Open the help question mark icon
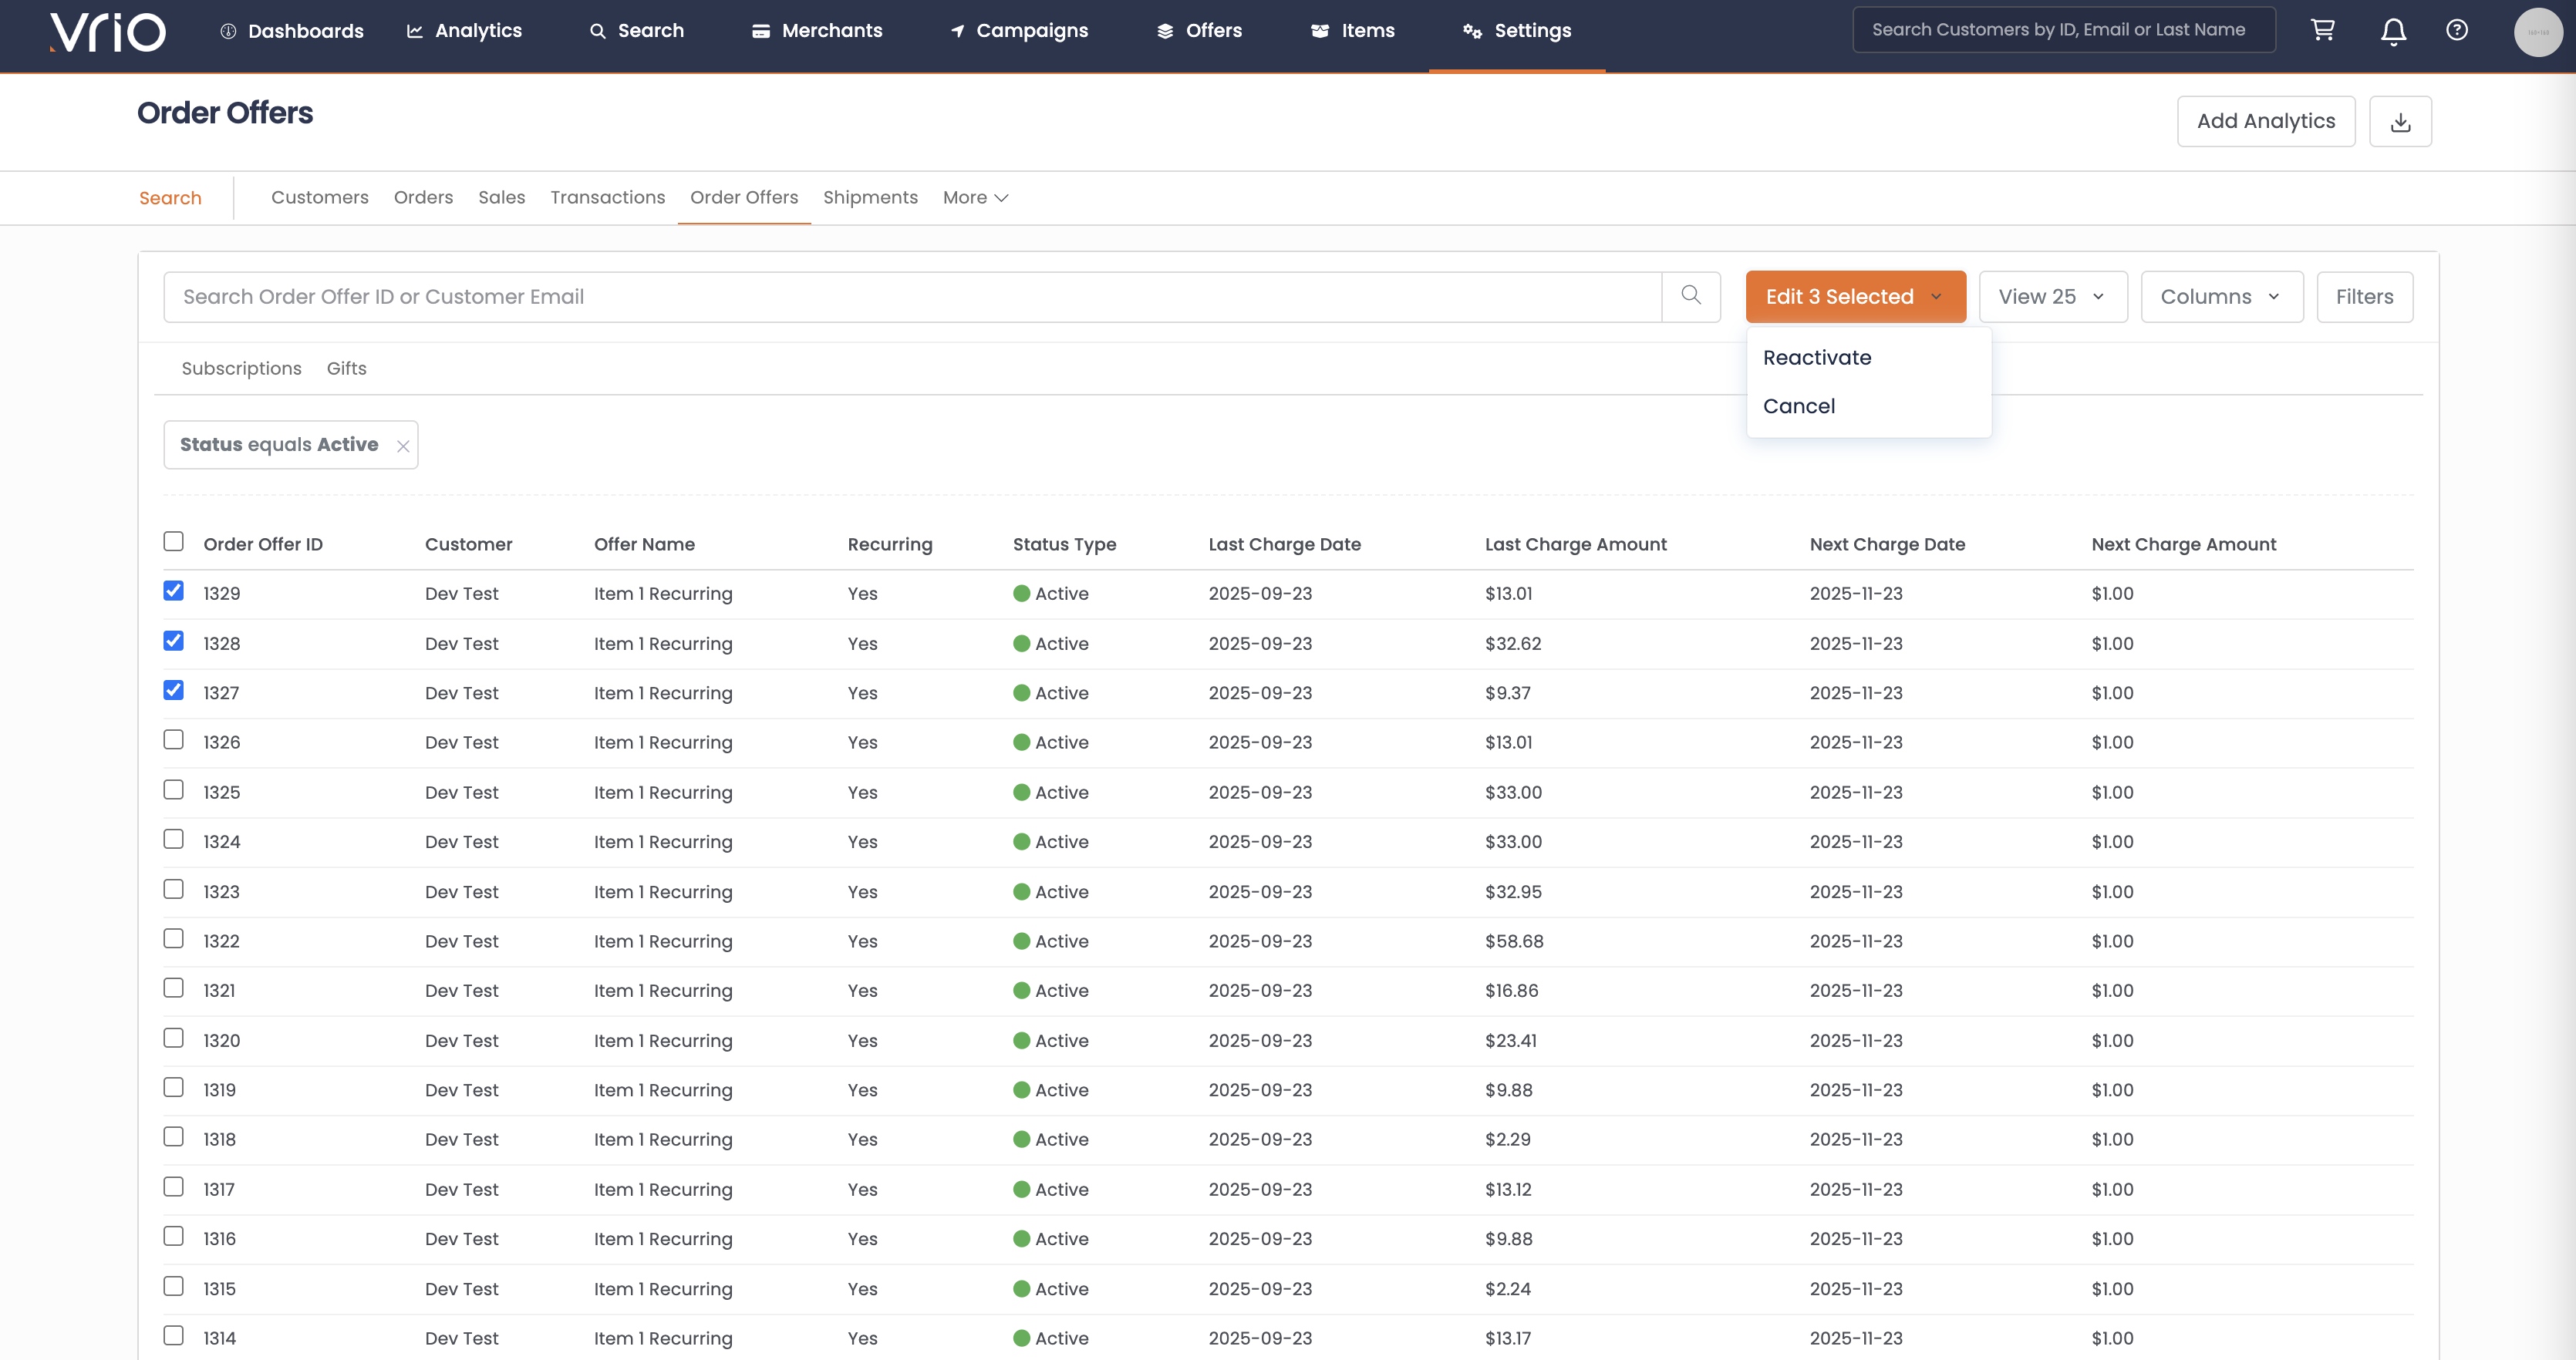Image resolution: width=2576 pixels, height=1360 pixels. [x=2456, y=30]
